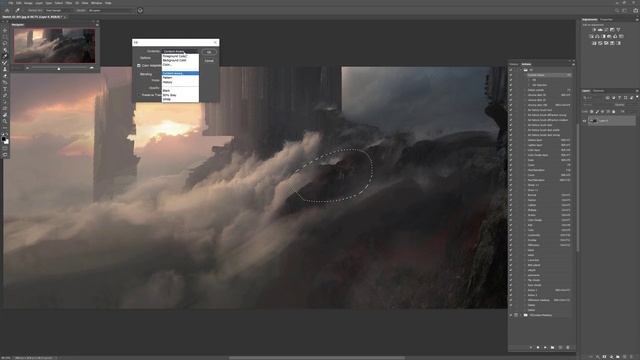Toggle checkmark for 3D Creation Presets set
Viewport: 640px width, 360px height.
[511, 315]
